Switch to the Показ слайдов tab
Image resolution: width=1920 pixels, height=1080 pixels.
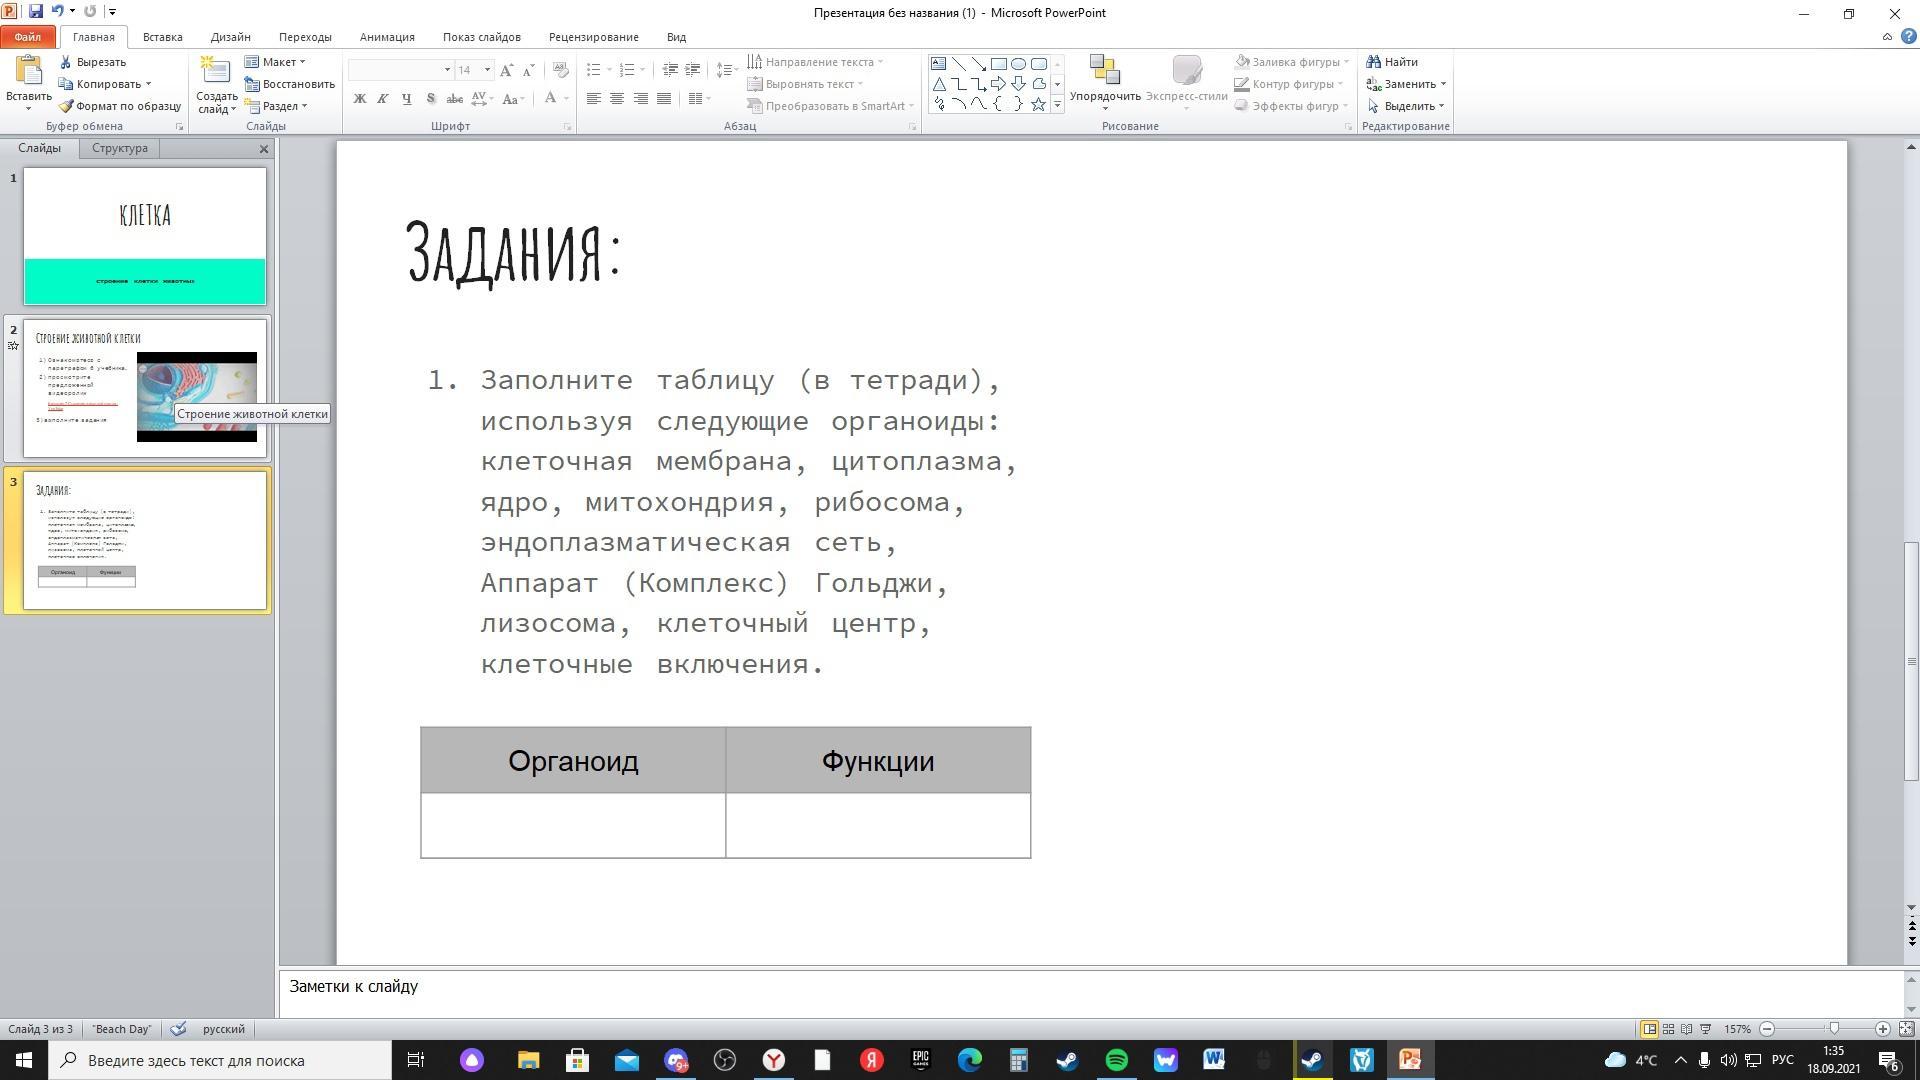(x=482, y=37)
